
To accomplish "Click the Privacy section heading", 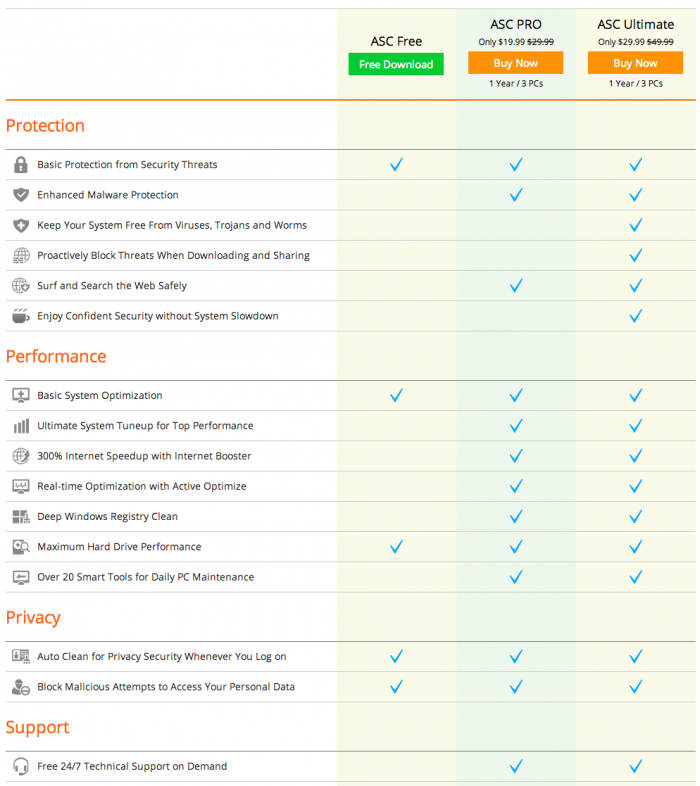I will pyautogui.click(x=33, y=618).
